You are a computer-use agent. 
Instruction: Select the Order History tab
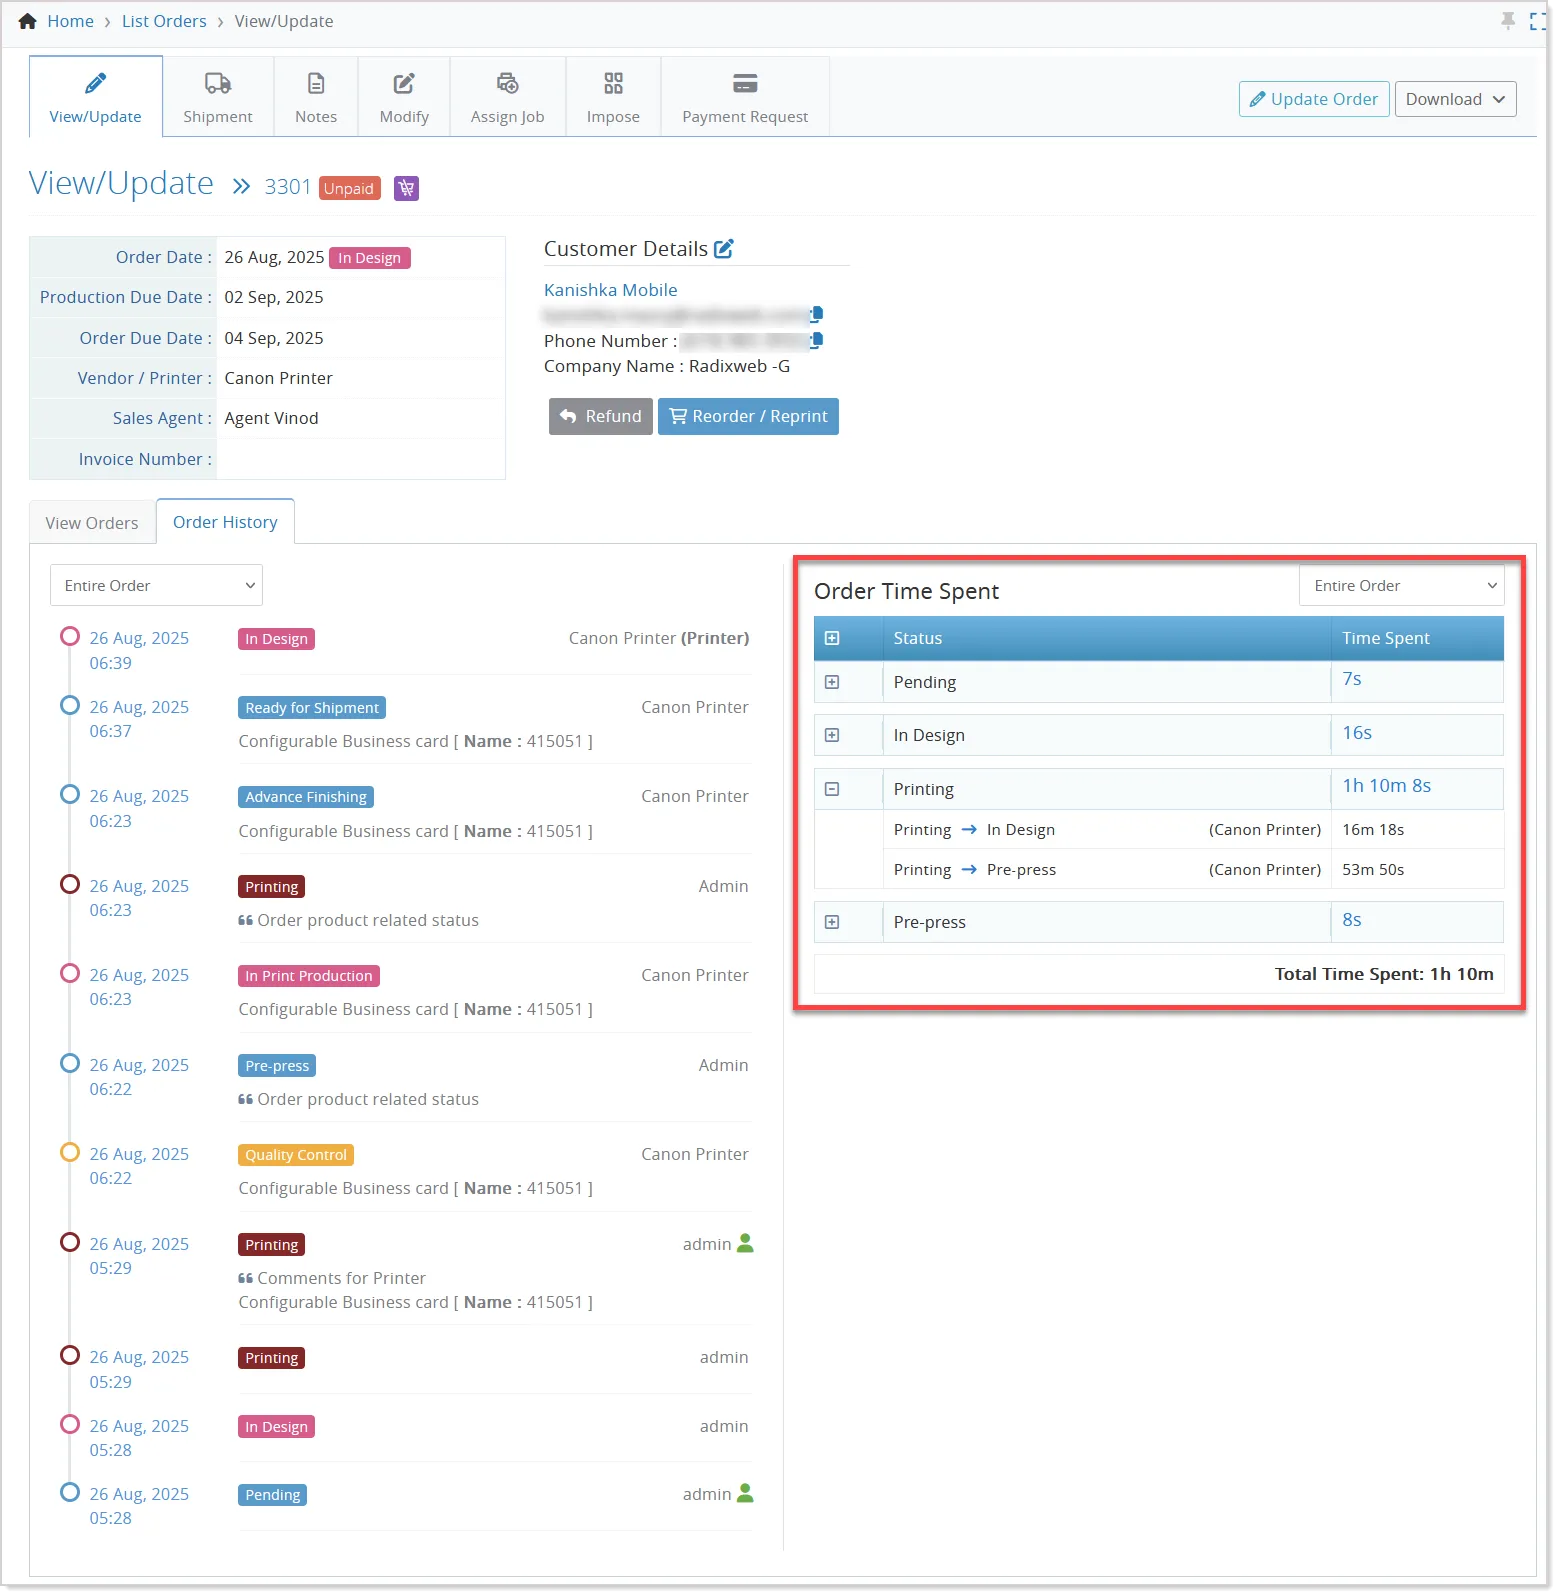[225, 522]
